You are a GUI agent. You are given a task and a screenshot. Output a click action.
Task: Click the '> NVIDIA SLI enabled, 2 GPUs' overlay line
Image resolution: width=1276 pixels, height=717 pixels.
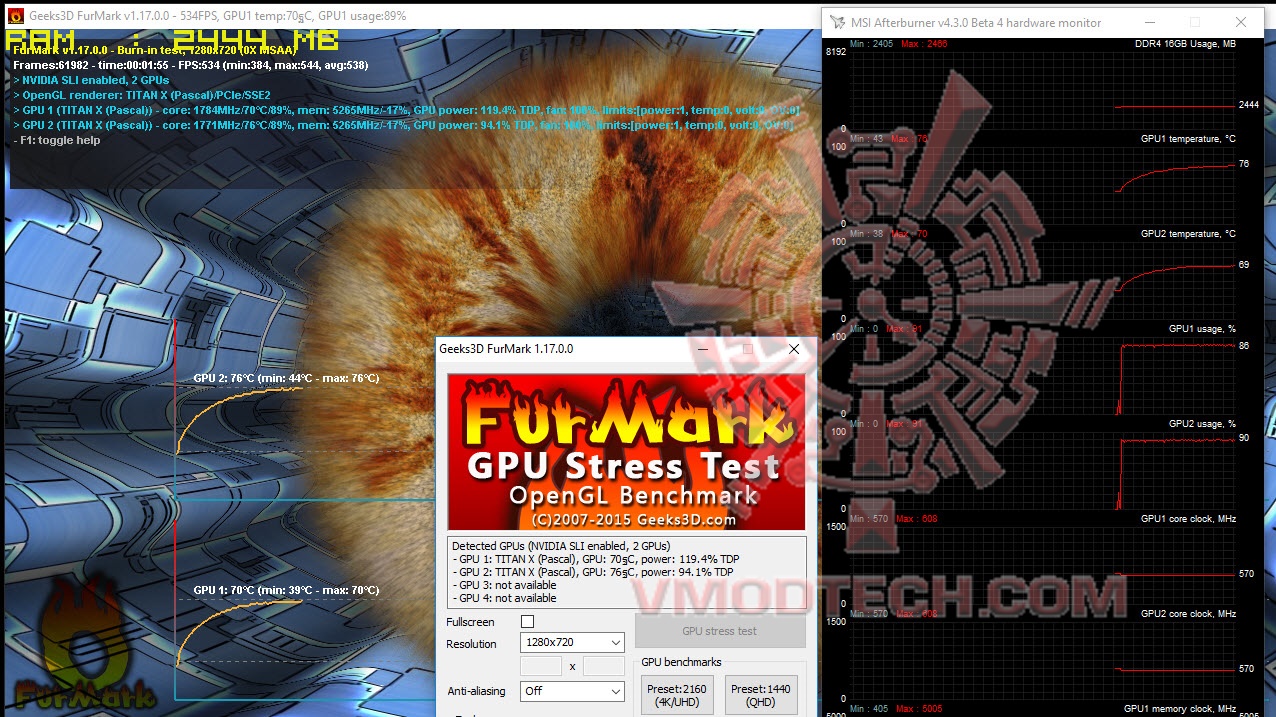point(91,80)
